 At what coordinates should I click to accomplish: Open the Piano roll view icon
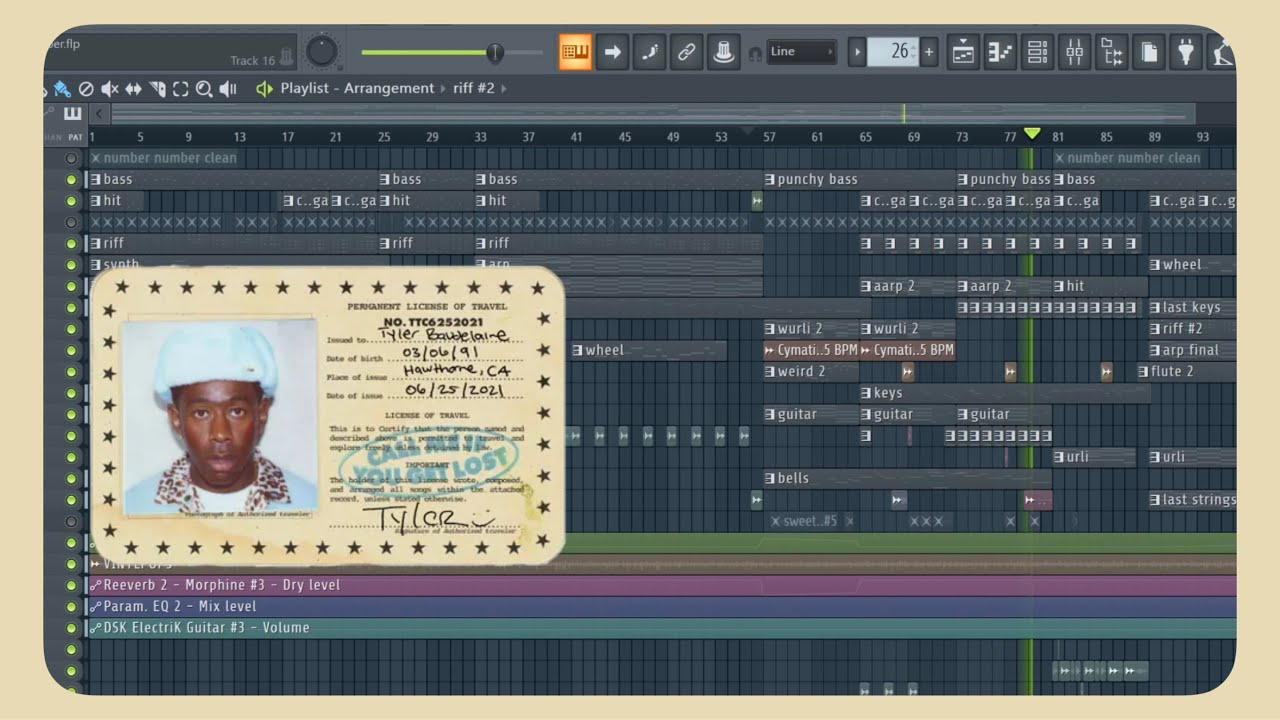click(x=1000, y=52)
